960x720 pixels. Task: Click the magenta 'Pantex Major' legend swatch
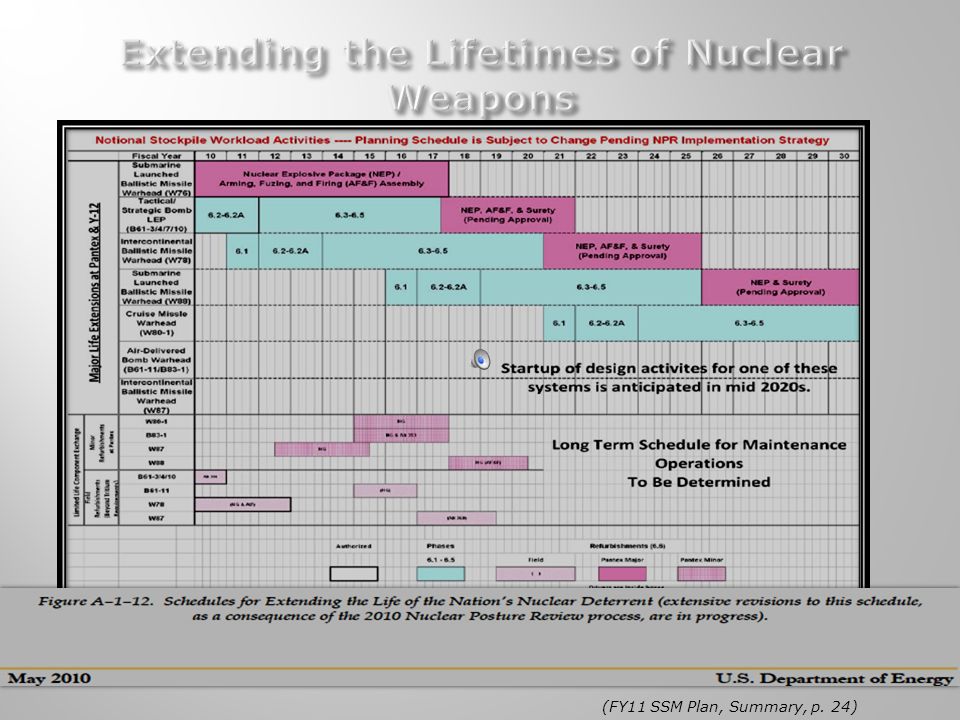pyautogui.click(x=622, y=574)
